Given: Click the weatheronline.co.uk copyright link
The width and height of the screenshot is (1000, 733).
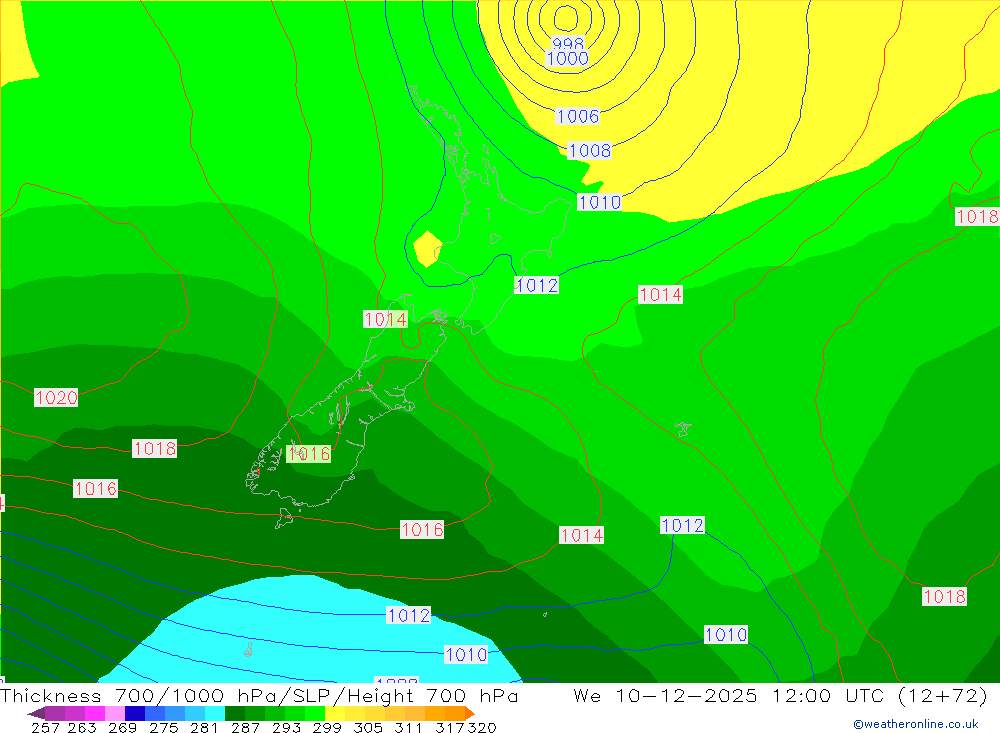Looking at the screenshot, I should 916,724.
